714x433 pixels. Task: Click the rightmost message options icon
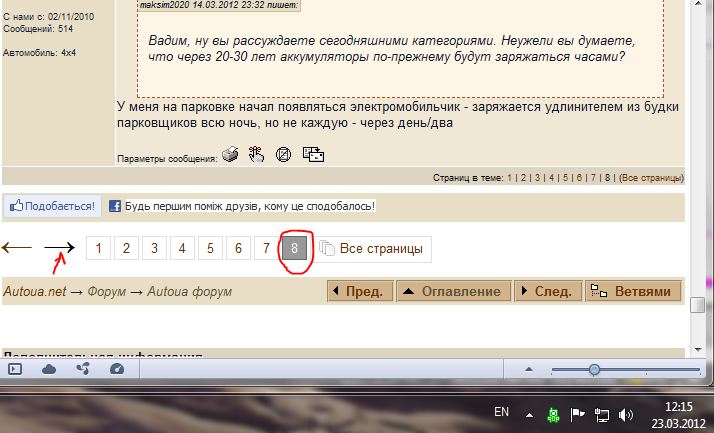tap(313, 155)
